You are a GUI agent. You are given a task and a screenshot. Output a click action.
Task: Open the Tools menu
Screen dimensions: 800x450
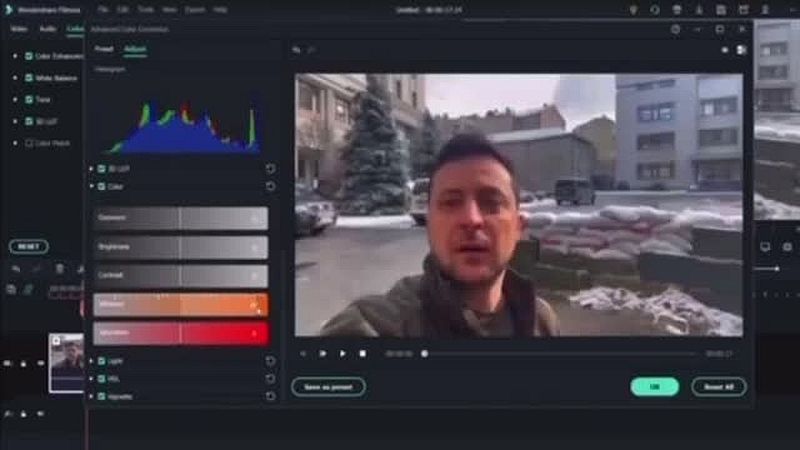click(145, 10)
